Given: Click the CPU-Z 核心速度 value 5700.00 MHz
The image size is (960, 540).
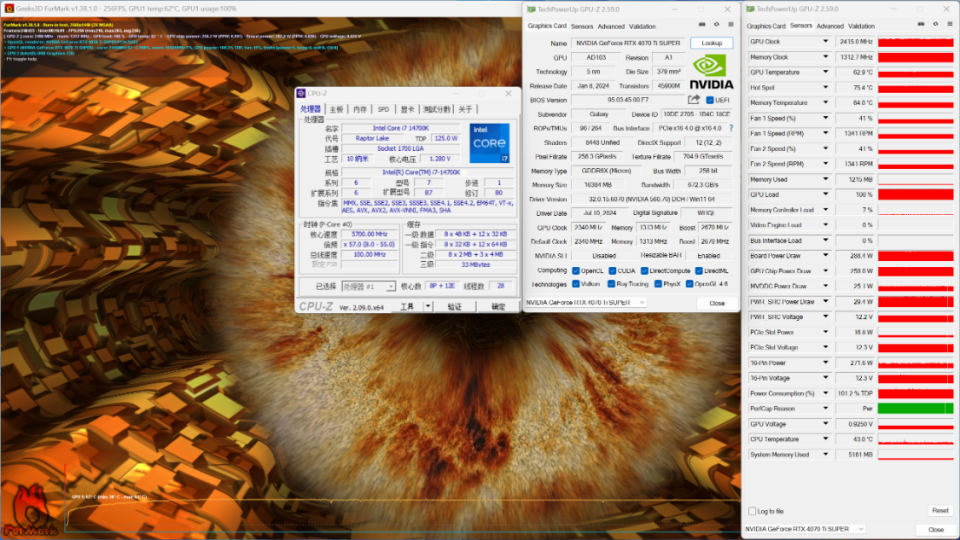Looking at the screenshot, I should [x=370, y=234].
